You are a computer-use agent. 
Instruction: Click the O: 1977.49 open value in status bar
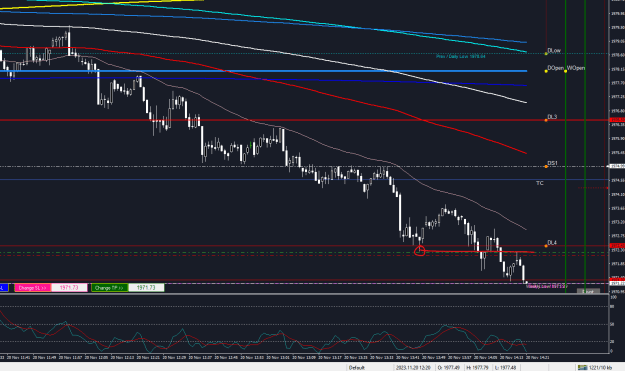pos(448,367)
